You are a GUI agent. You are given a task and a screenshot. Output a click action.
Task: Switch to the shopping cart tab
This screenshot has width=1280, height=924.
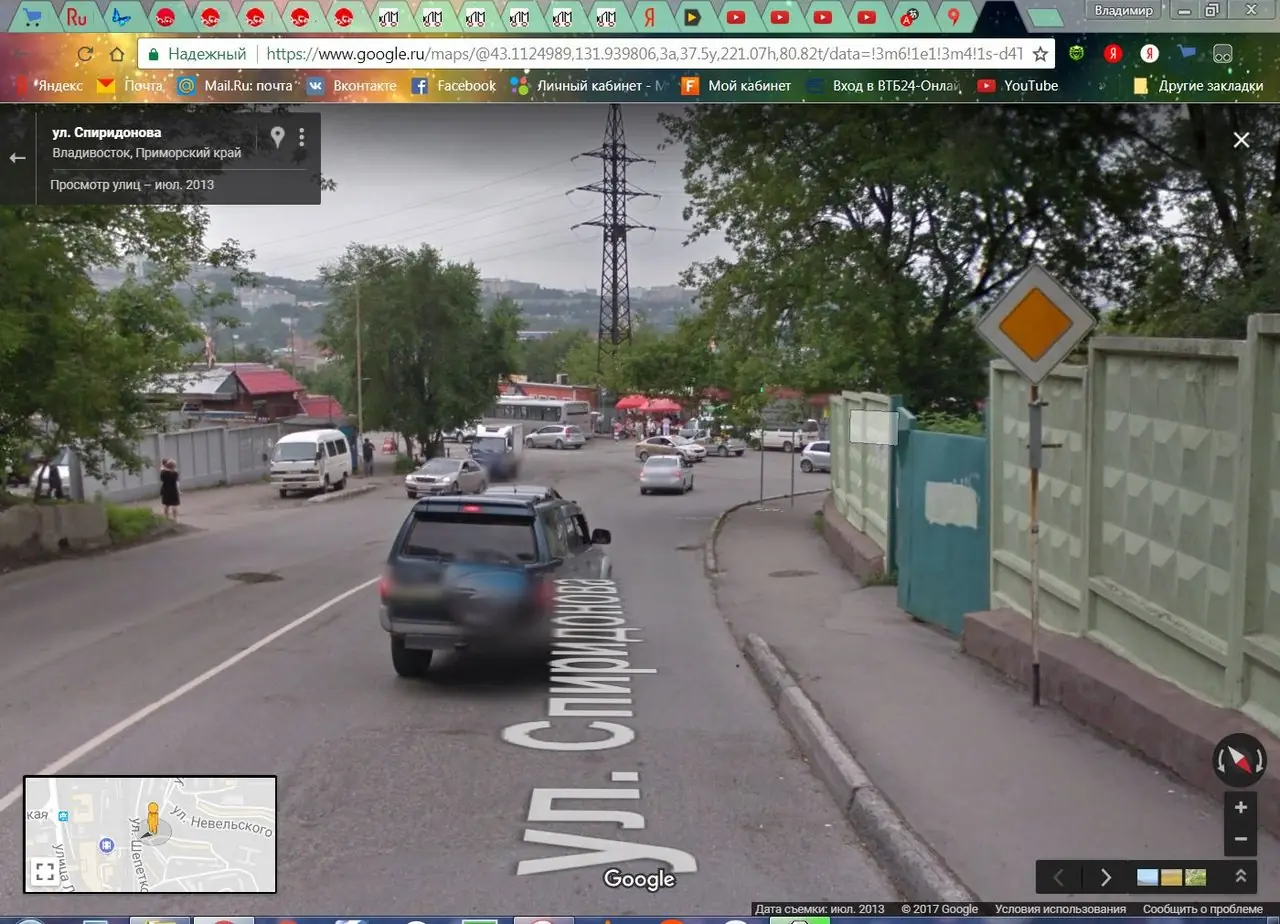click(34, 16)
